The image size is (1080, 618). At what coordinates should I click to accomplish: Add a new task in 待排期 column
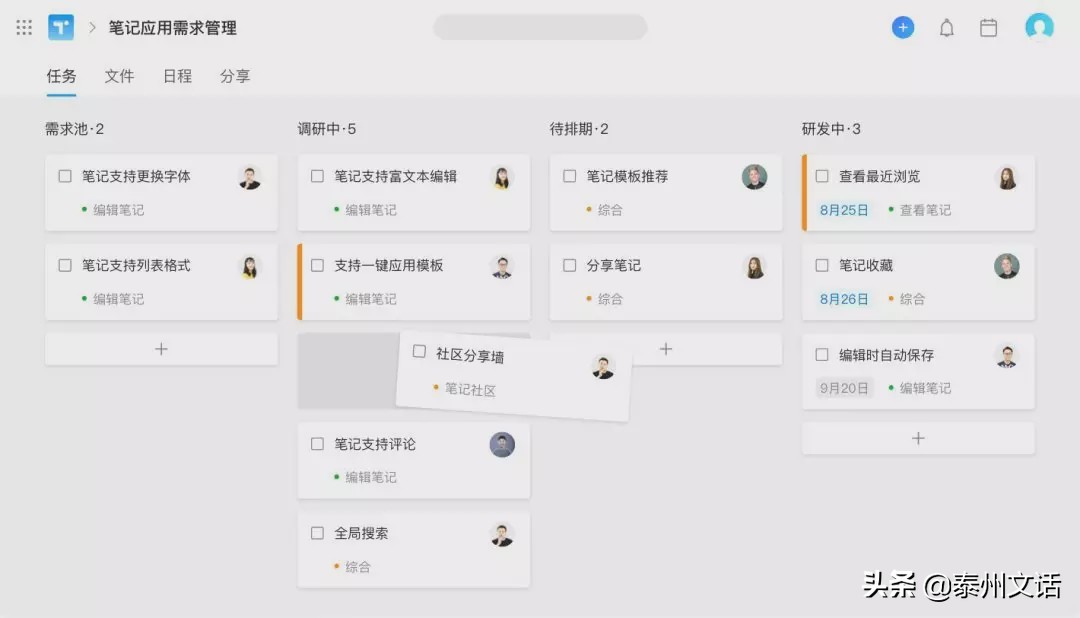tap(665, 349)
